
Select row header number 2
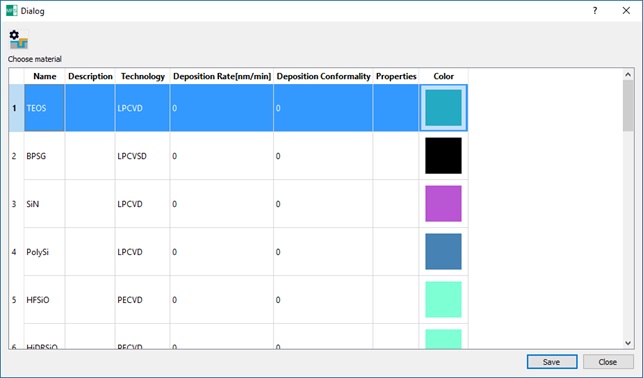click(16, 156)
